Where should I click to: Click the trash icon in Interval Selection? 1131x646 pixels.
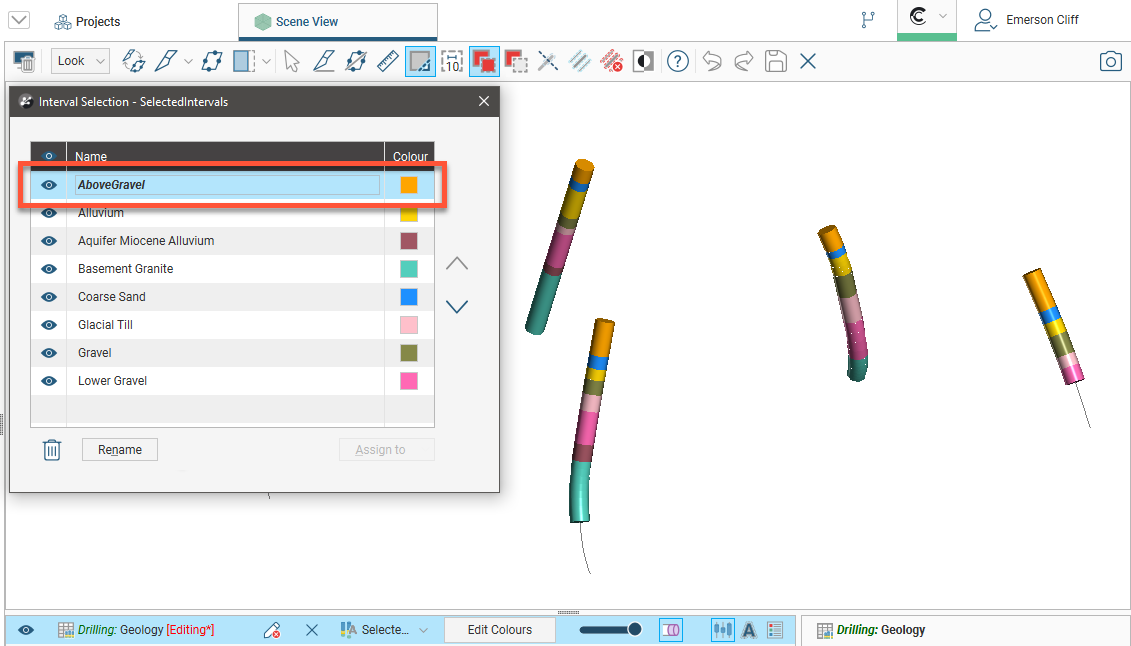pyautogui.click(x=52, y=450)
